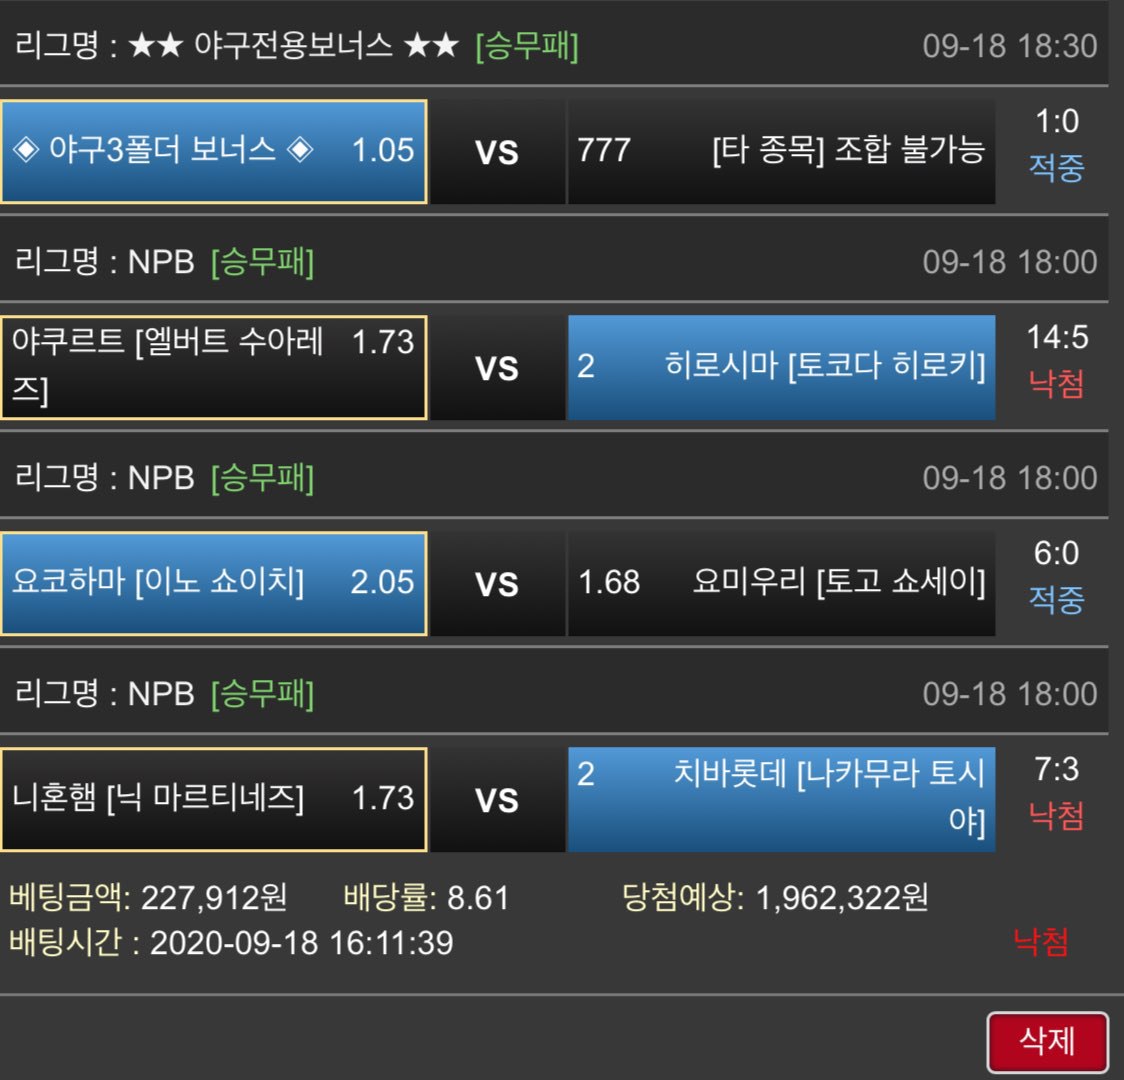
Task: Select the 야구3폴더 보너스 1.05 bet cell
Action: [214, 151]
